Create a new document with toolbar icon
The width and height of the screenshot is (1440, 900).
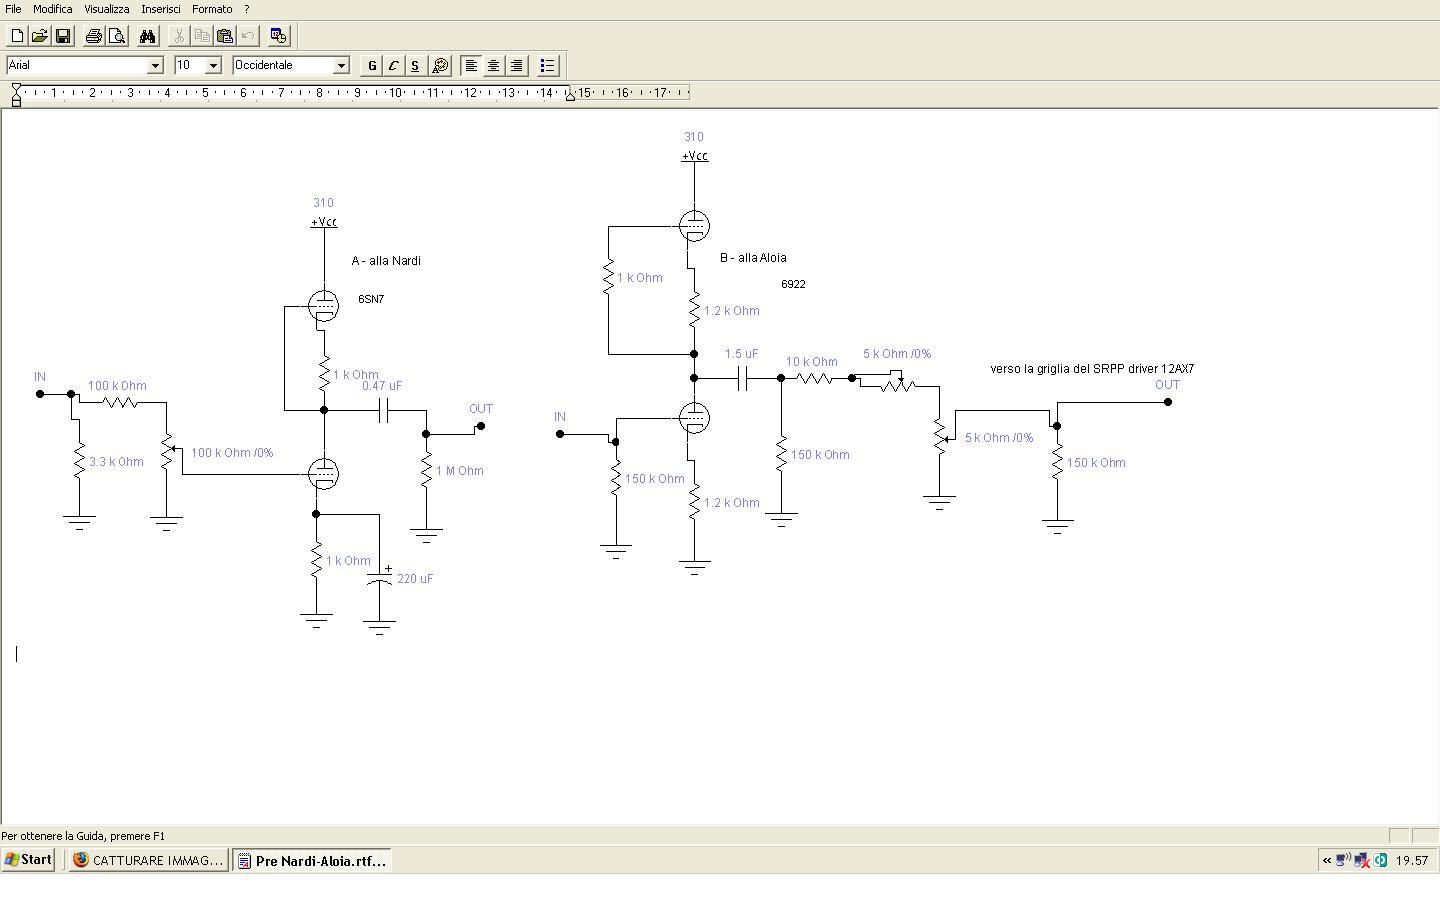click(x=17, y=36)
